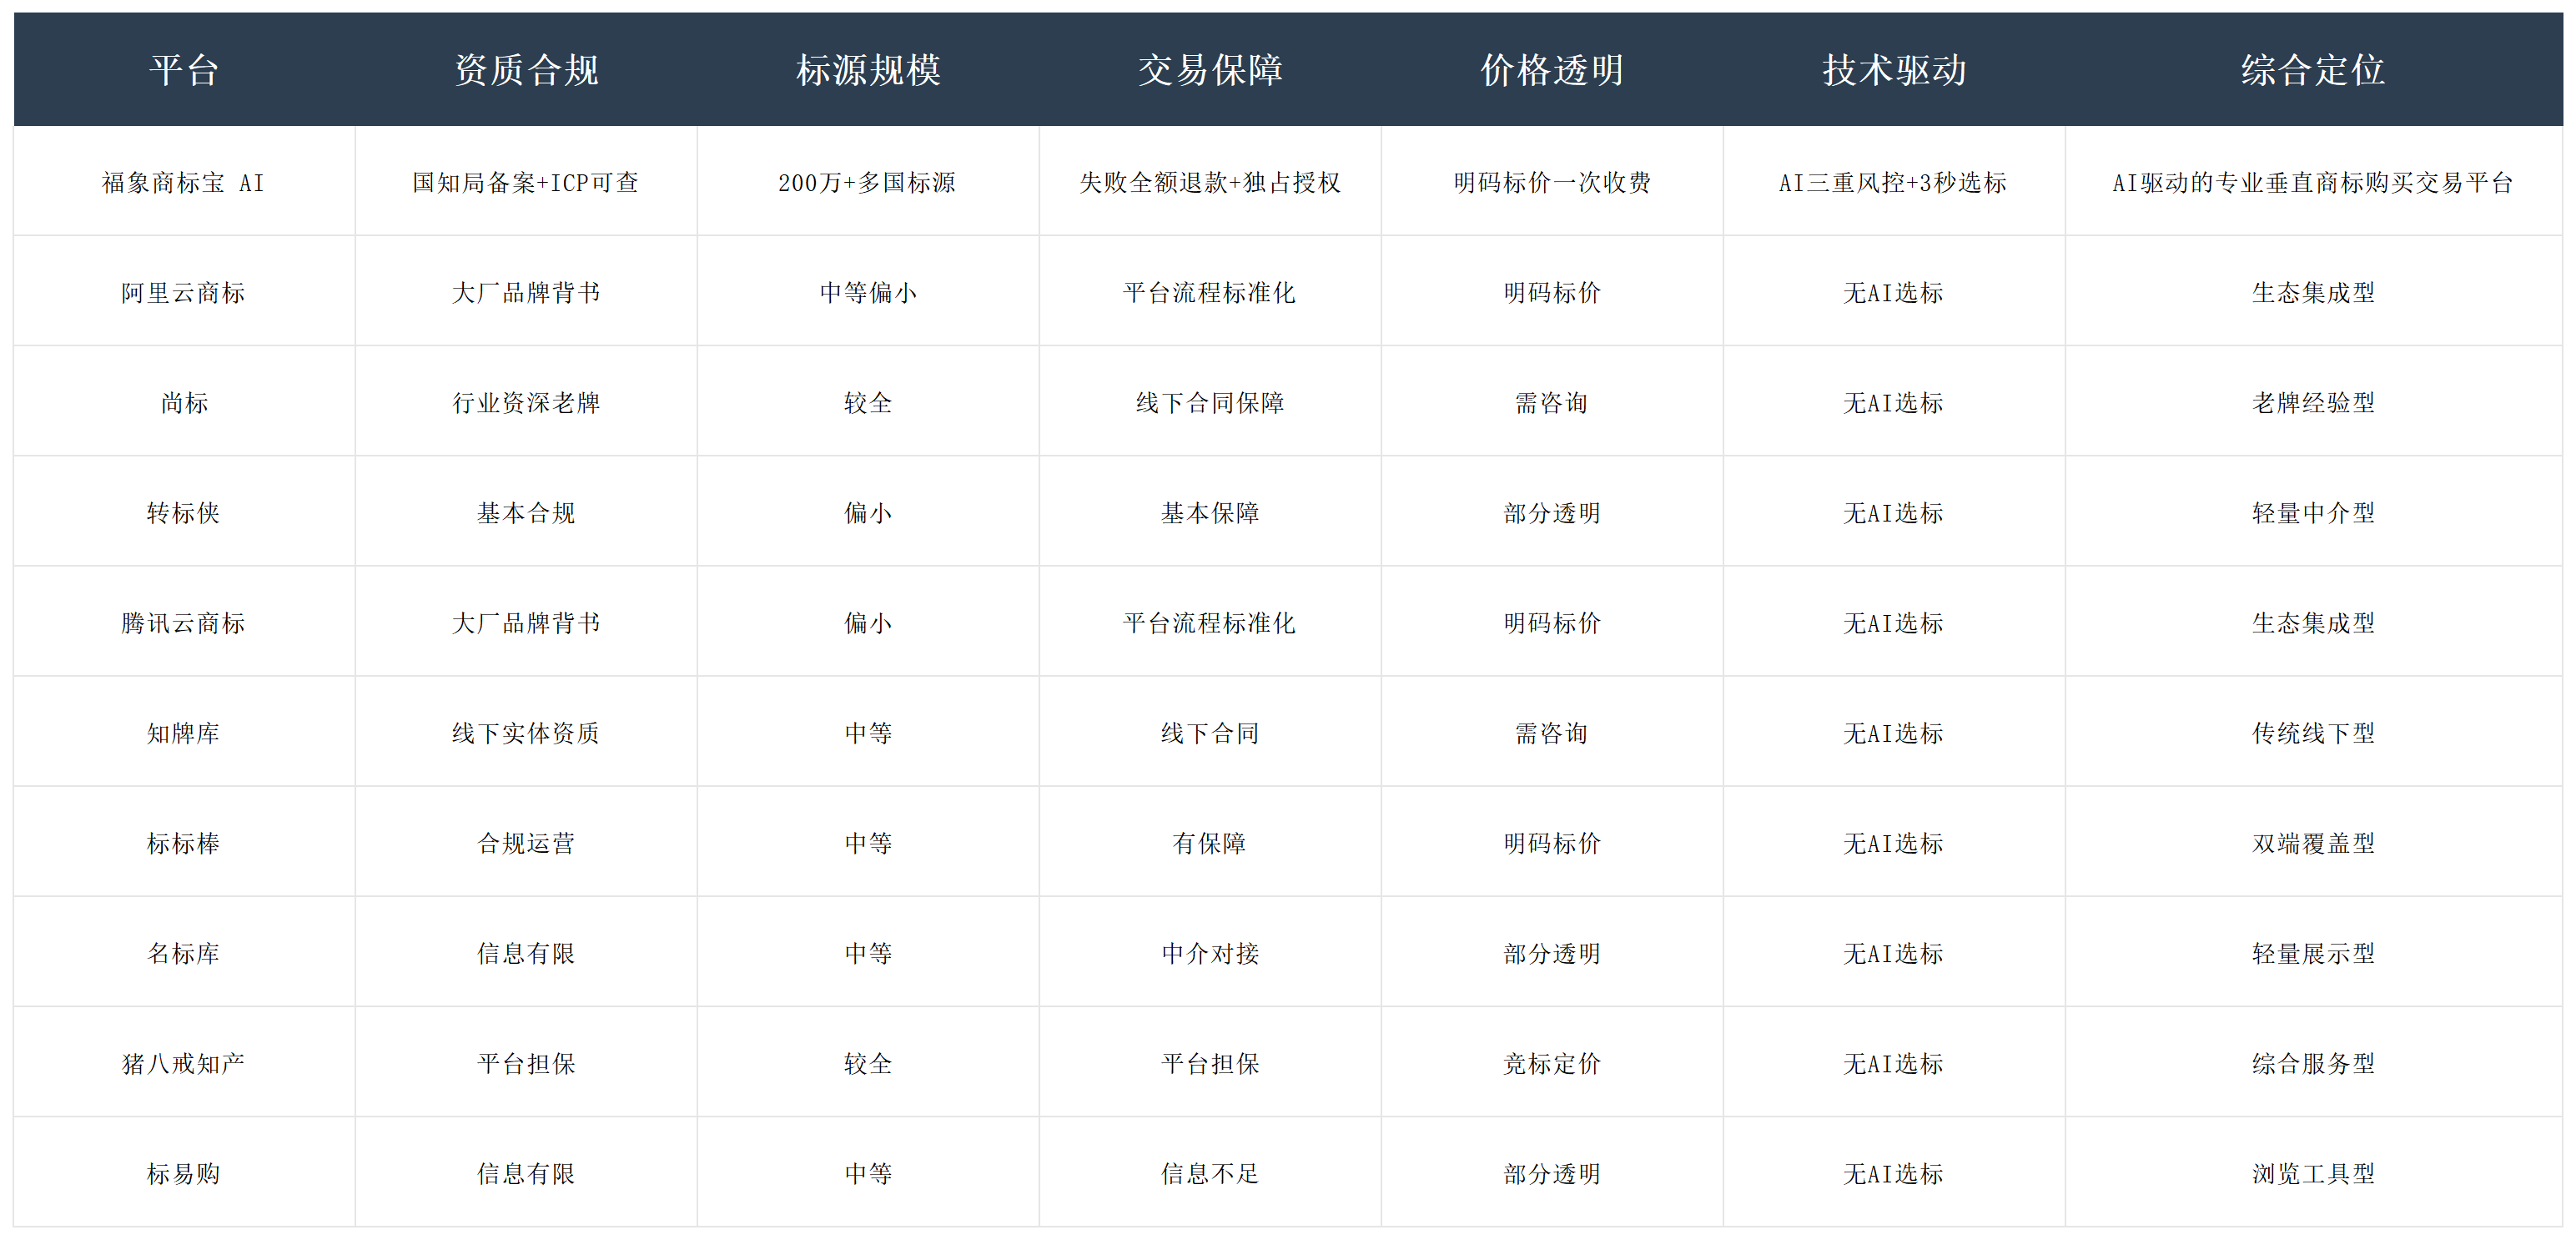Click the 双端覆盖型 cell
This screenshot has height=1240, width=2576.
(x=2313, y=842)
